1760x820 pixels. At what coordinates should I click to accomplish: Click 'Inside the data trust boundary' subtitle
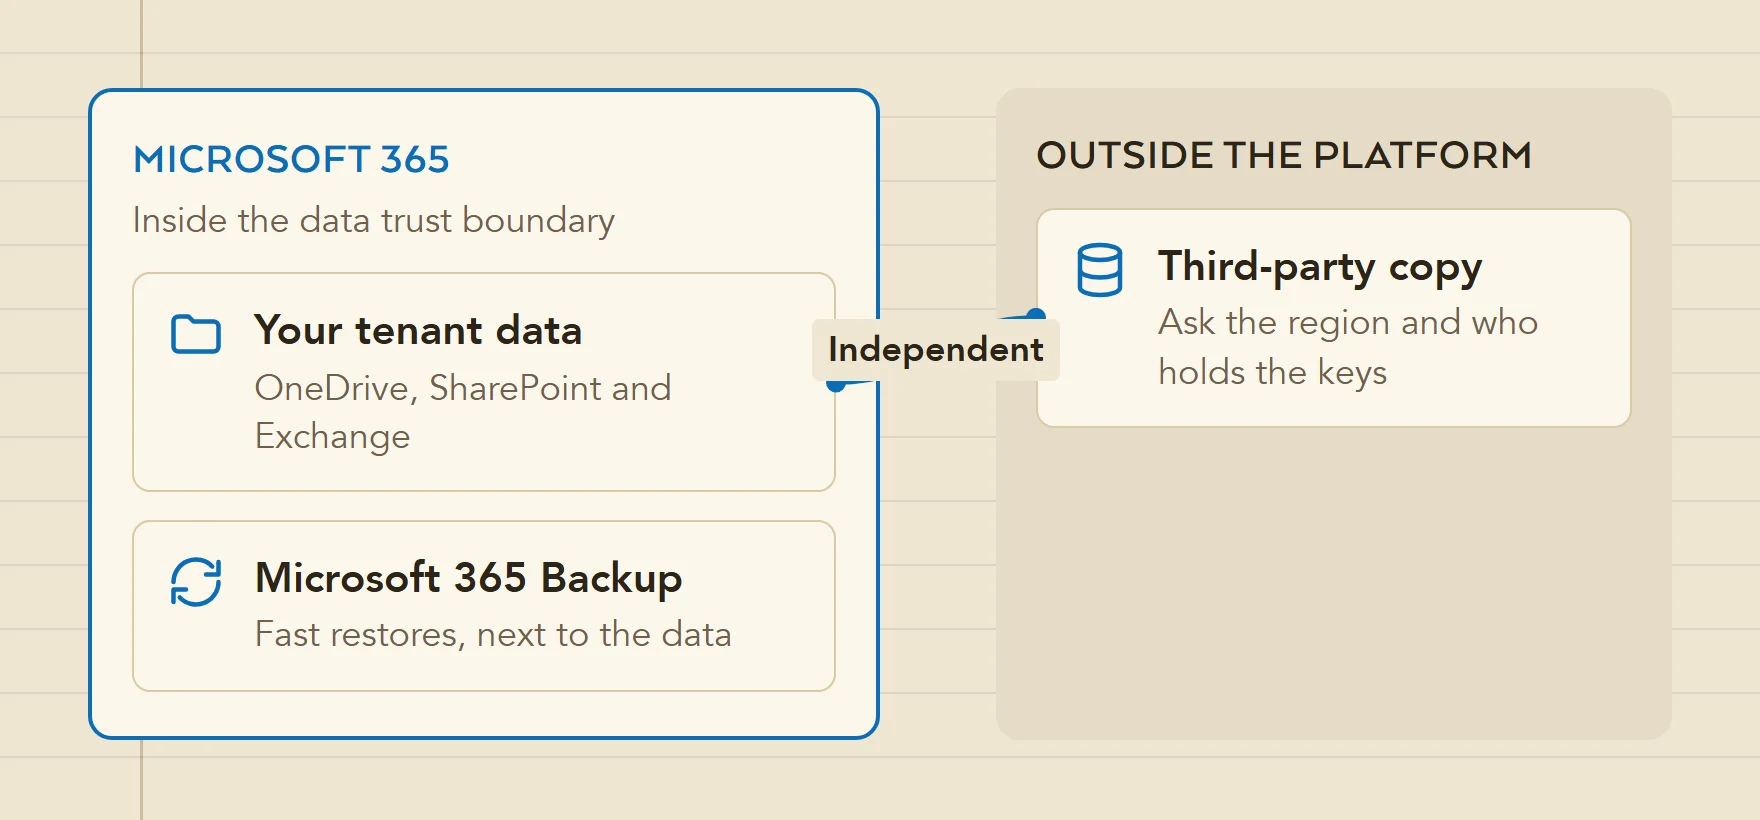coord(374,220)
